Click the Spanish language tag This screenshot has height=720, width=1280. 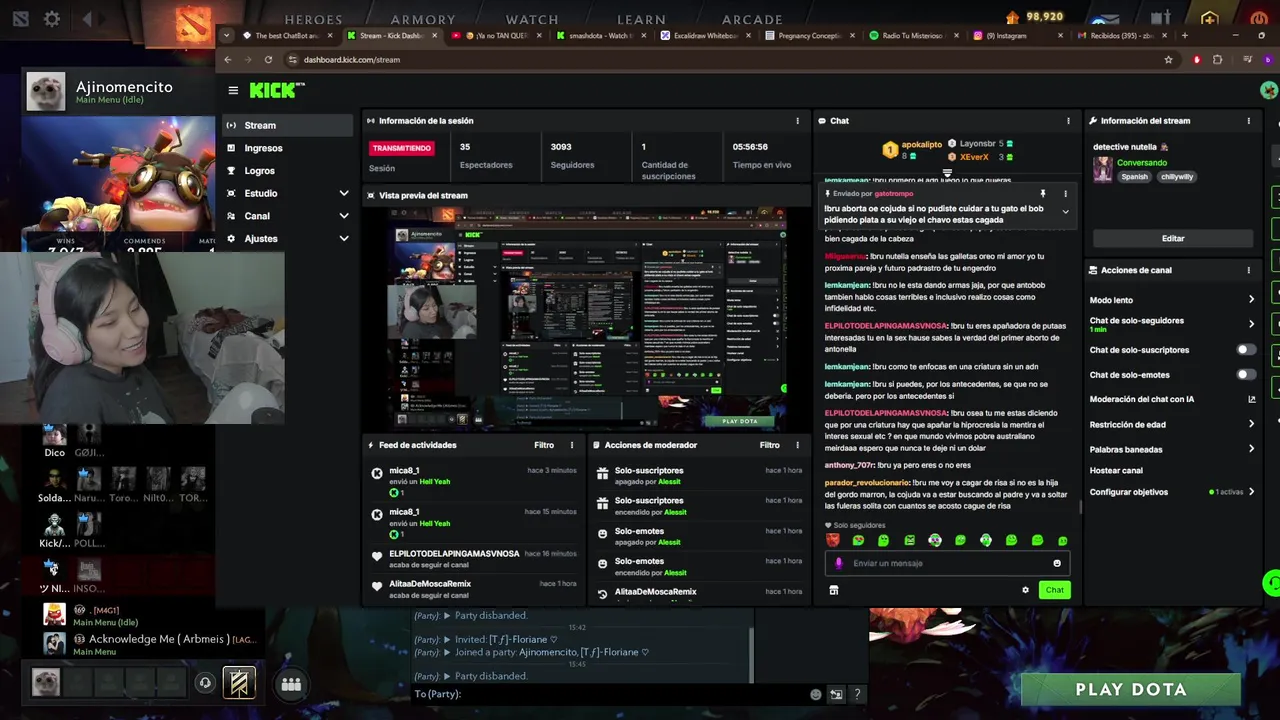click(x=1134, y=177)
